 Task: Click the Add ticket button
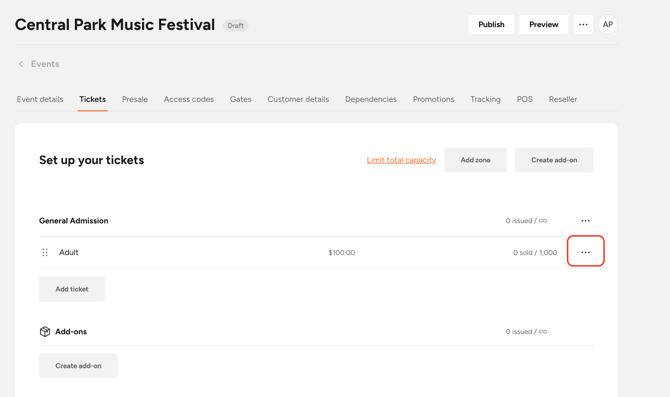72,289
